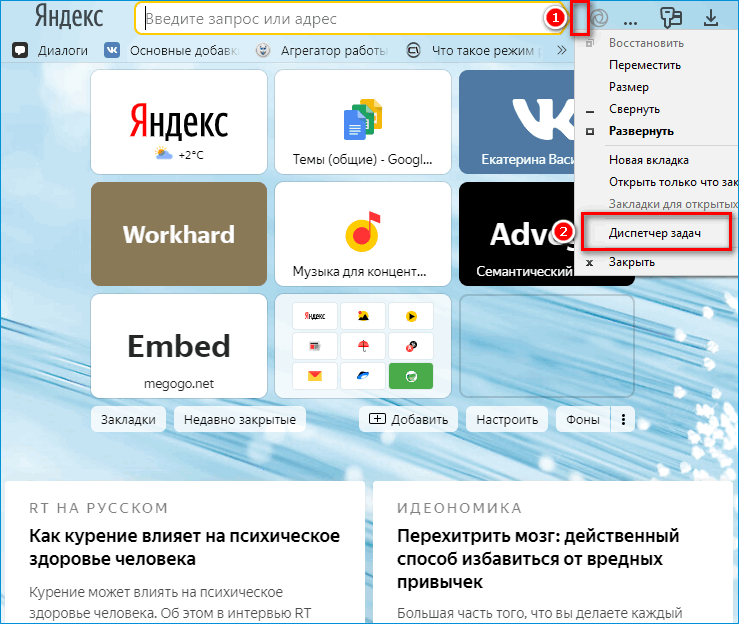739x624 pixels.
Task: Click the Добавить button
Action: 408,420
